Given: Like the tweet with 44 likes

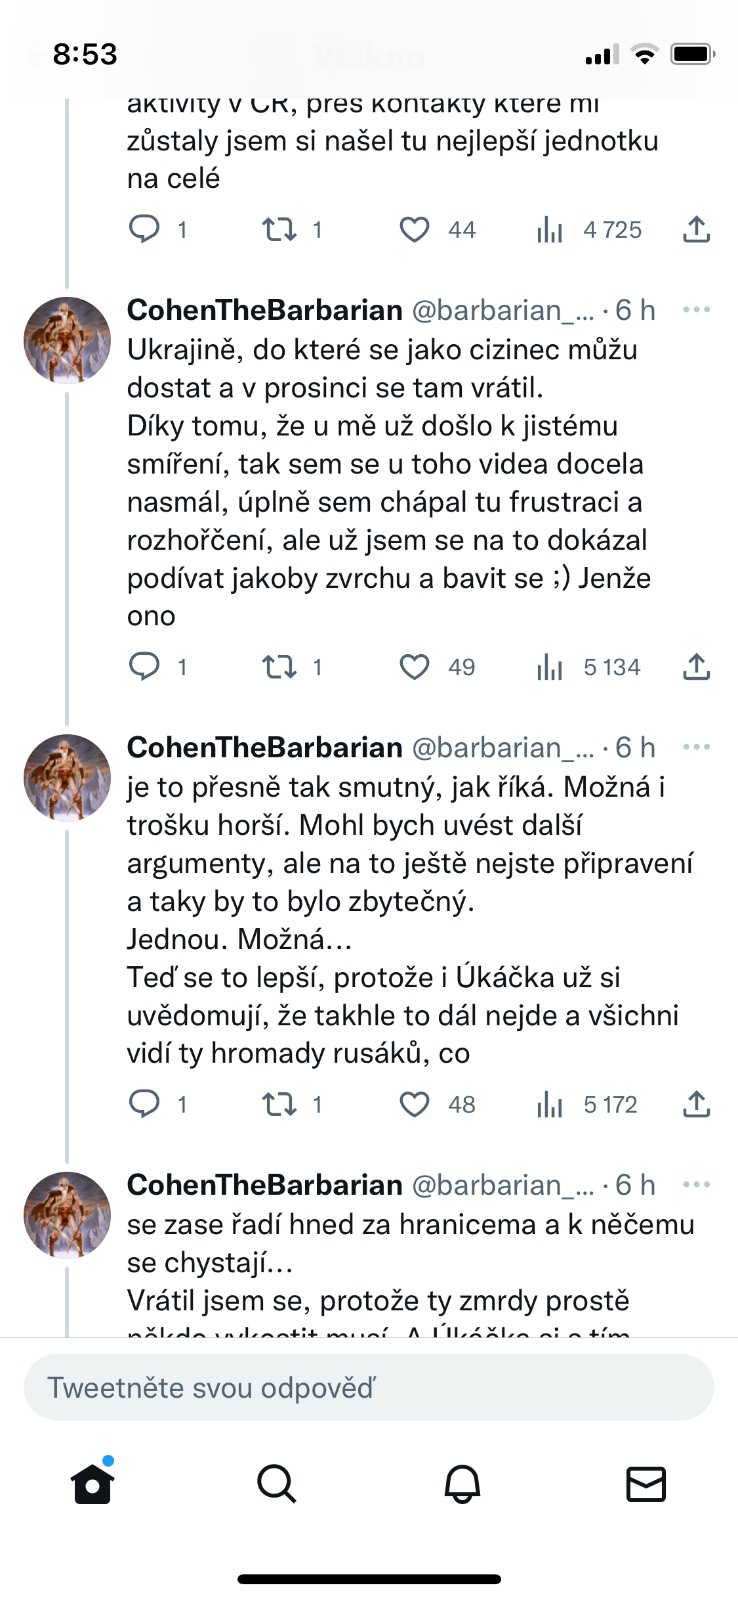Looking at the screenshot, I should [x=414, y=230].
